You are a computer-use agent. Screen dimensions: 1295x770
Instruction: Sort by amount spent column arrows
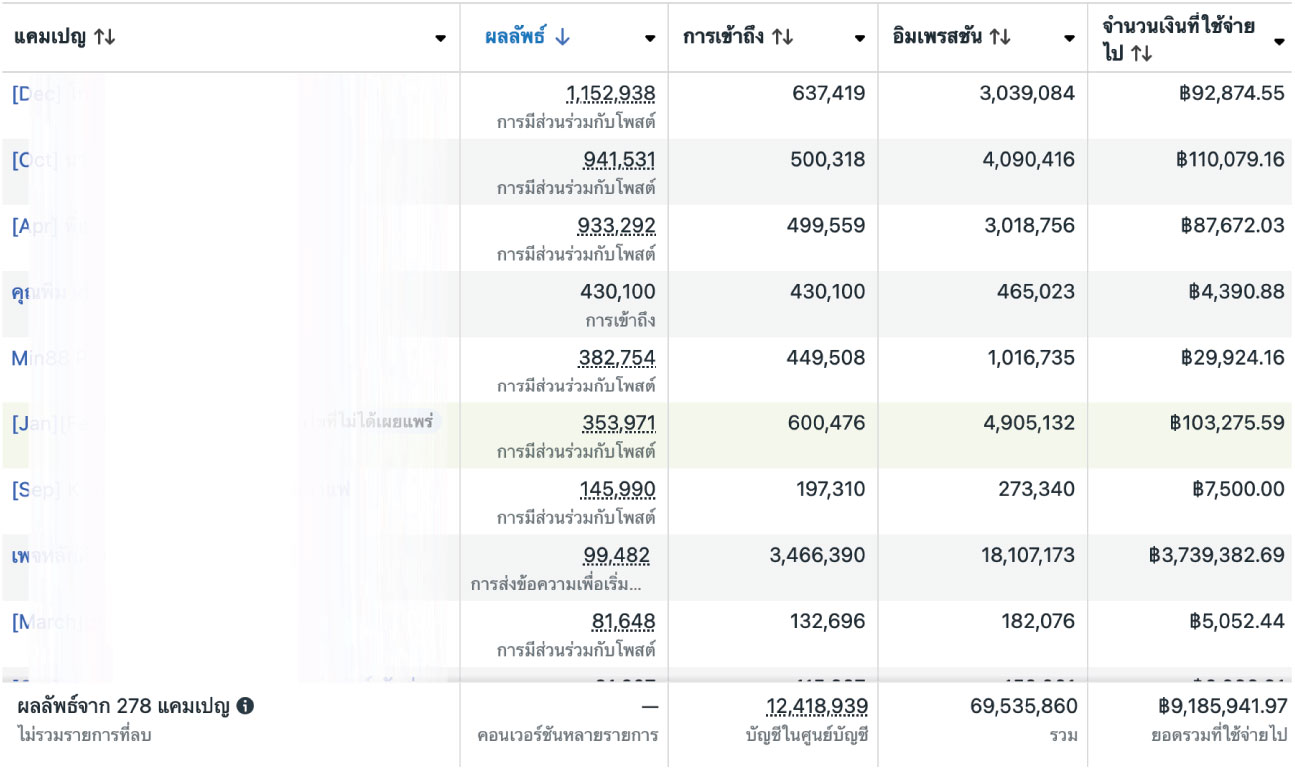coord(1143,54)
